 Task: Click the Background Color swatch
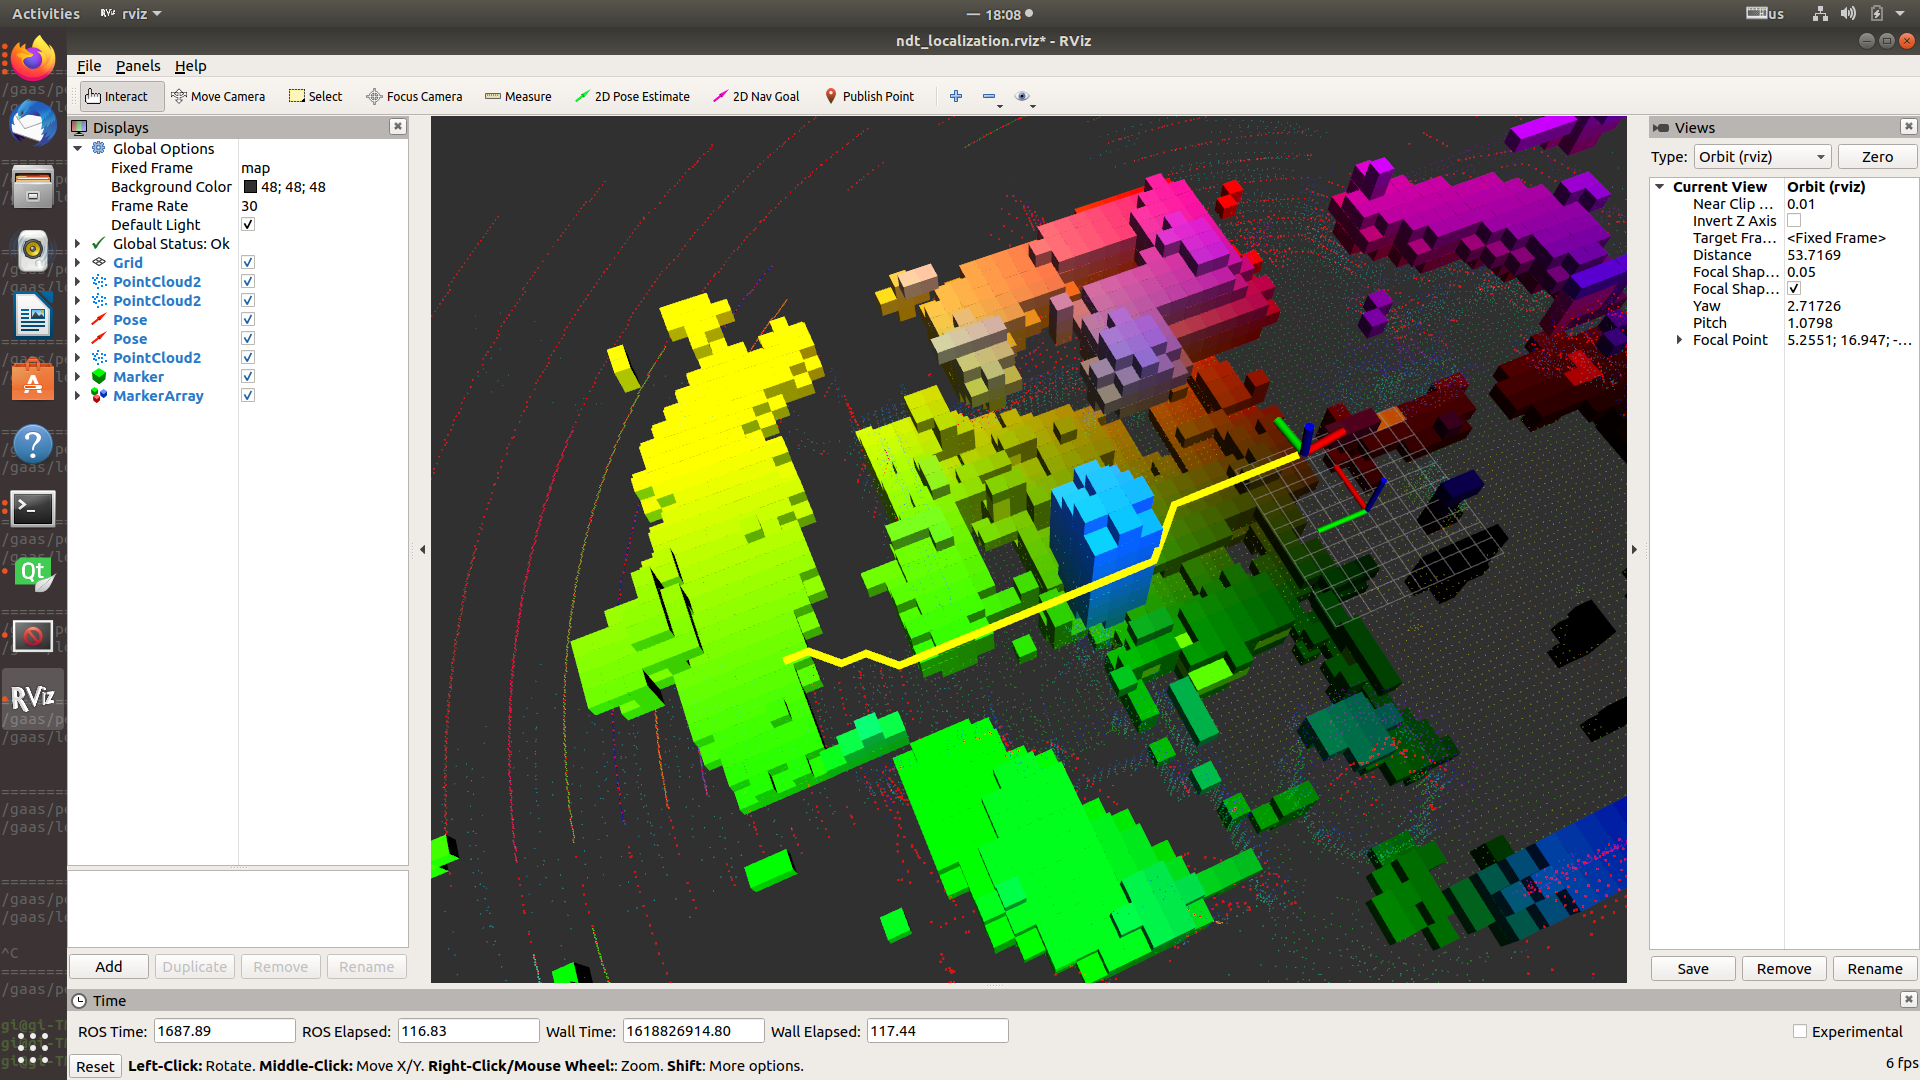pyautogui.click(x=249, y=186)
